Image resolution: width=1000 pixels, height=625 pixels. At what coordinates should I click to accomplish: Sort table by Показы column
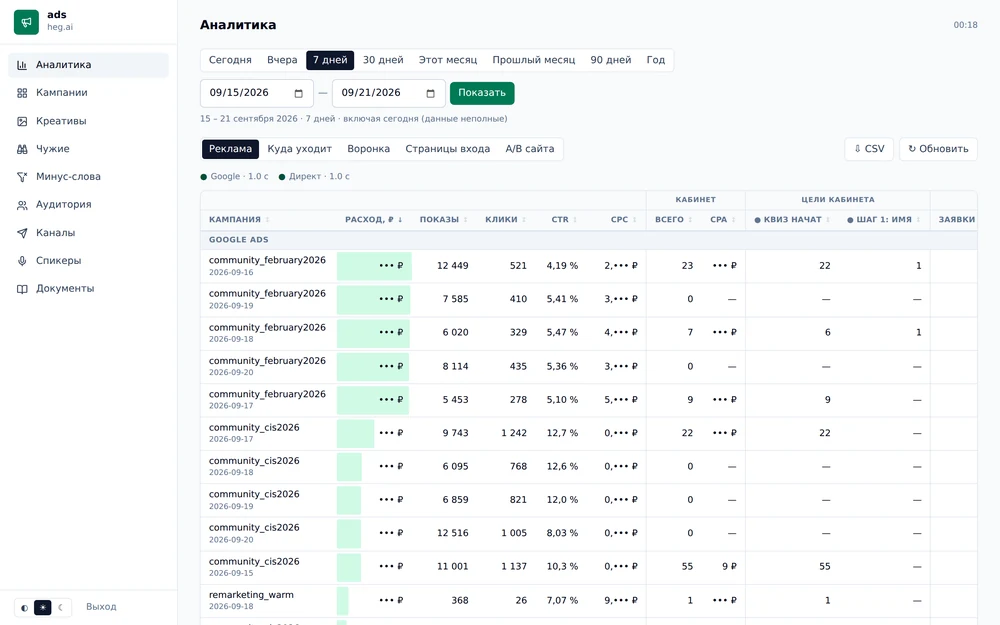pyautogui.click(x=444, y=219)
